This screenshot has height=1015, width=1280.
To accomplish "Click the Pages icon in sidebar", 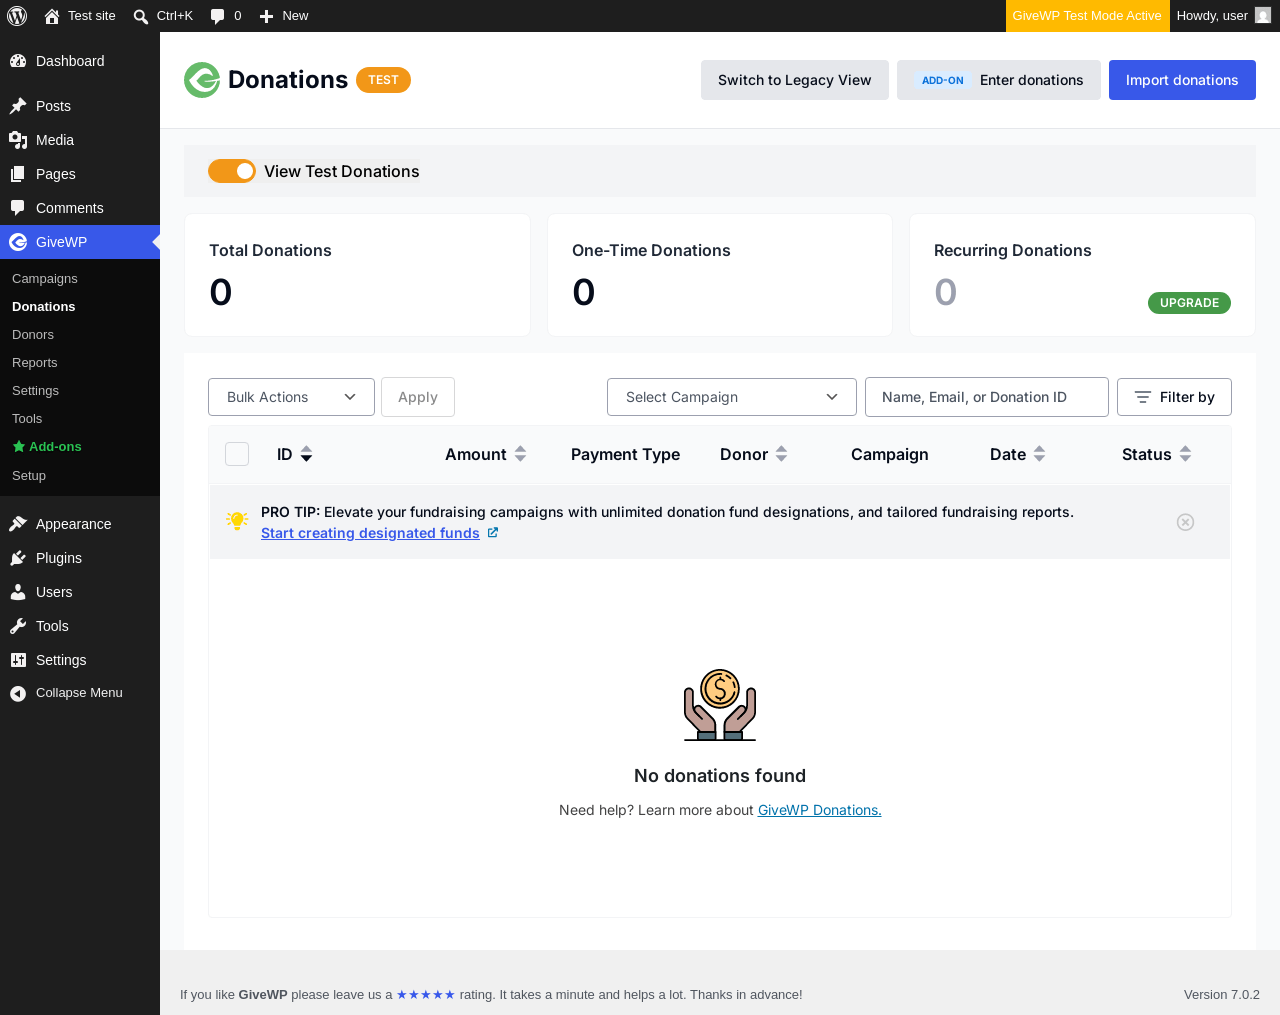I will click(x=18, y=174).
